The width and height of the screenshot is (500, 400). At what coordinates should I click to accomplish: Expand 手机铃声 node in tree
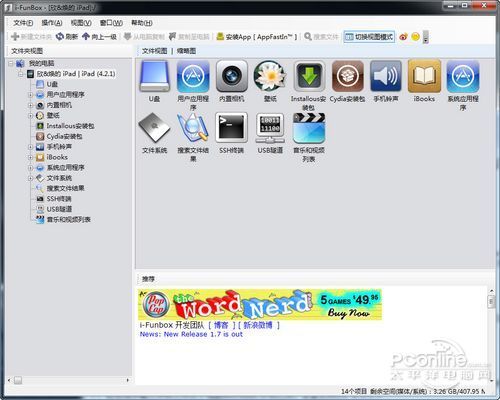coord(30,147)
